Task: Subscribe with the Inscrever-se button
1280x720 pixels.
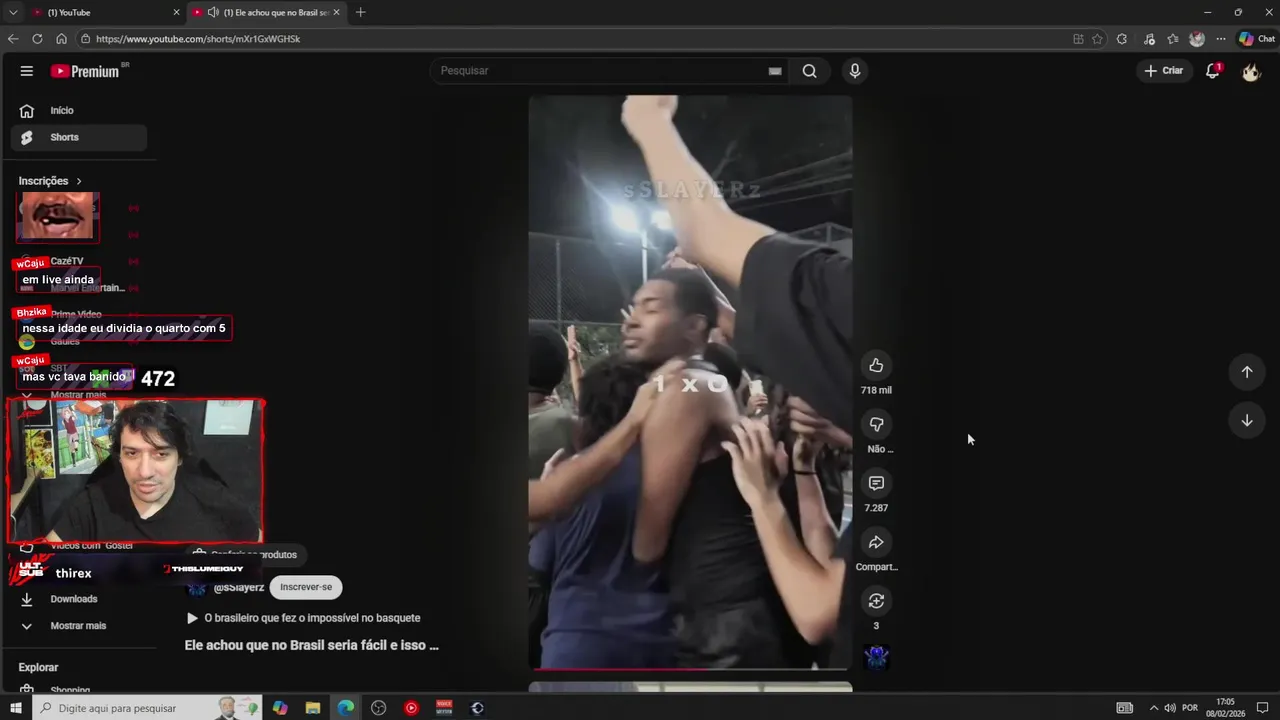Action: 306,587
